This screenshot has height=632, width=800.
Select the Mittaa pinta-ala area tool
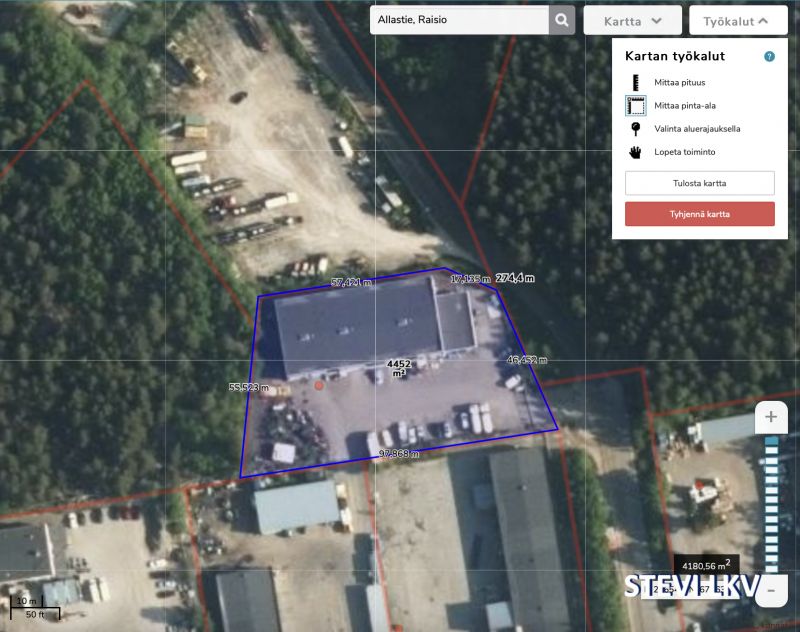(635, 106)
